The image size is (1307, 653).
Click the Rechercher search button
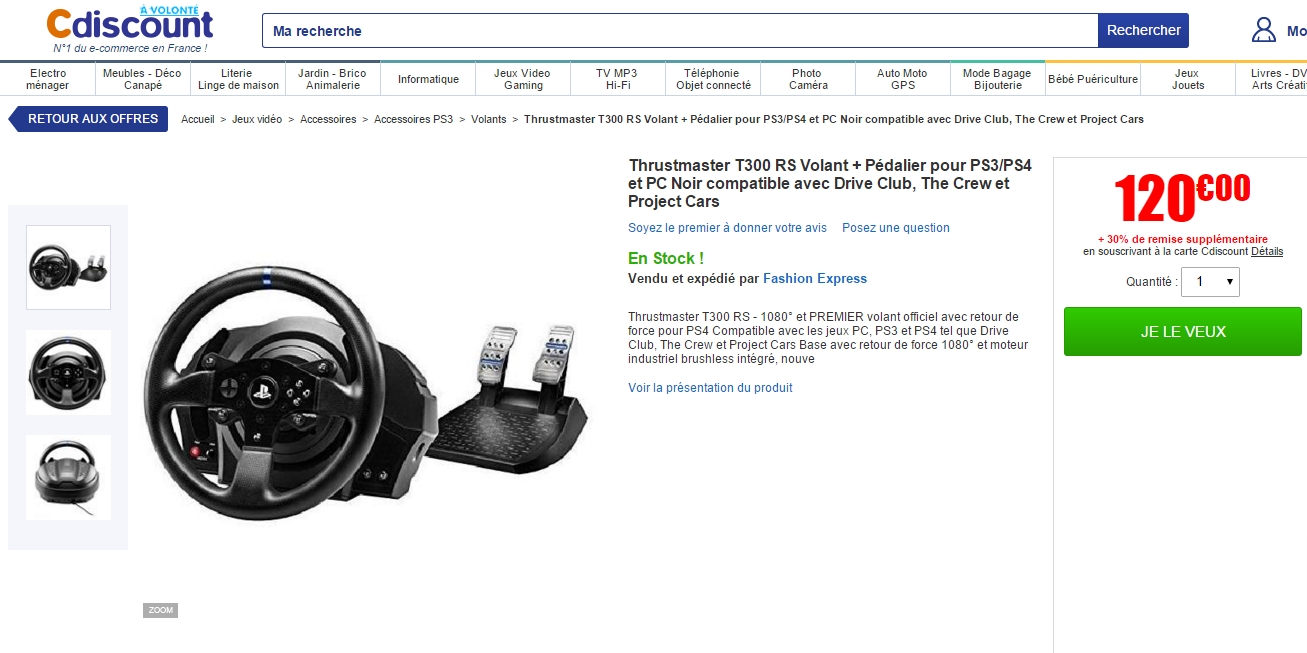pos(1144,31)
